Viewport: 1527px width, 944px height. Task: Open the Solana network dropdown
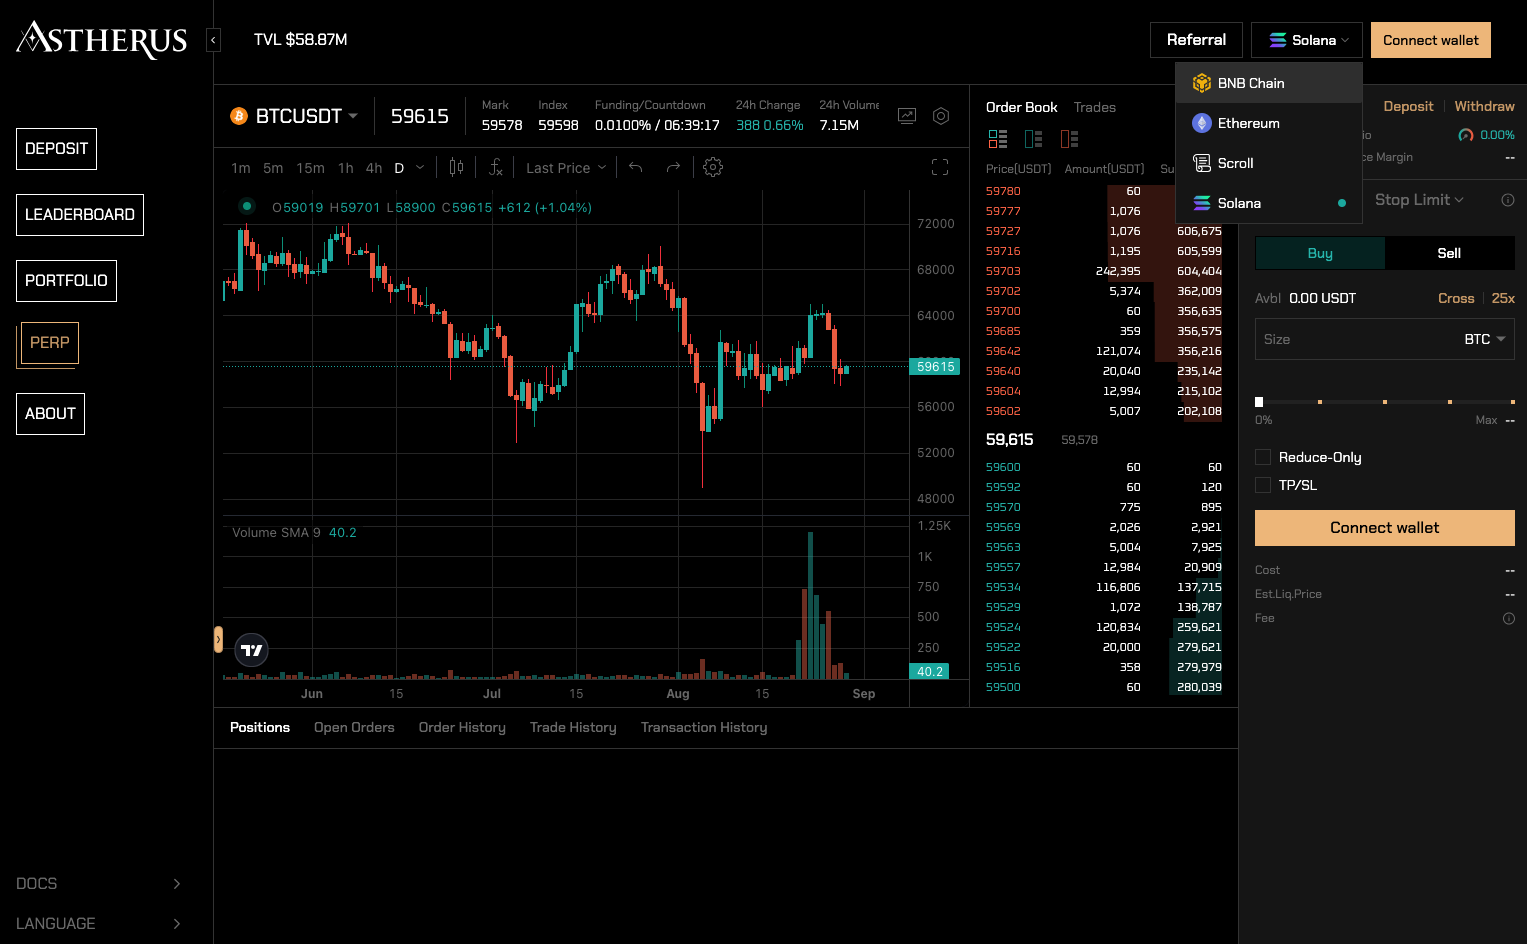tap(1307, 40)
